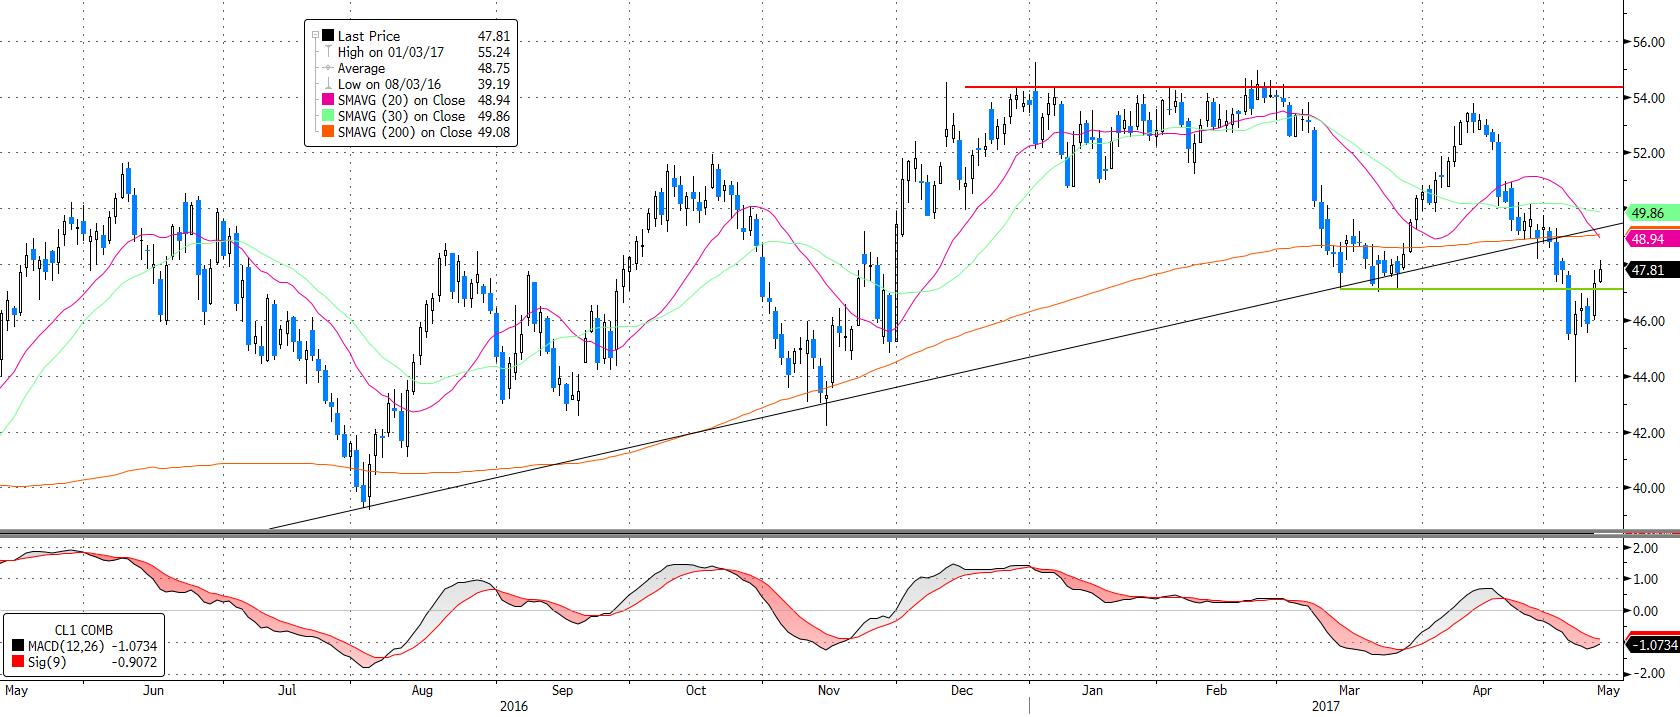Screen dimensions: 1680x717
Task: Select the High on 01/03/17 legend entry
Action: [390, 52]
